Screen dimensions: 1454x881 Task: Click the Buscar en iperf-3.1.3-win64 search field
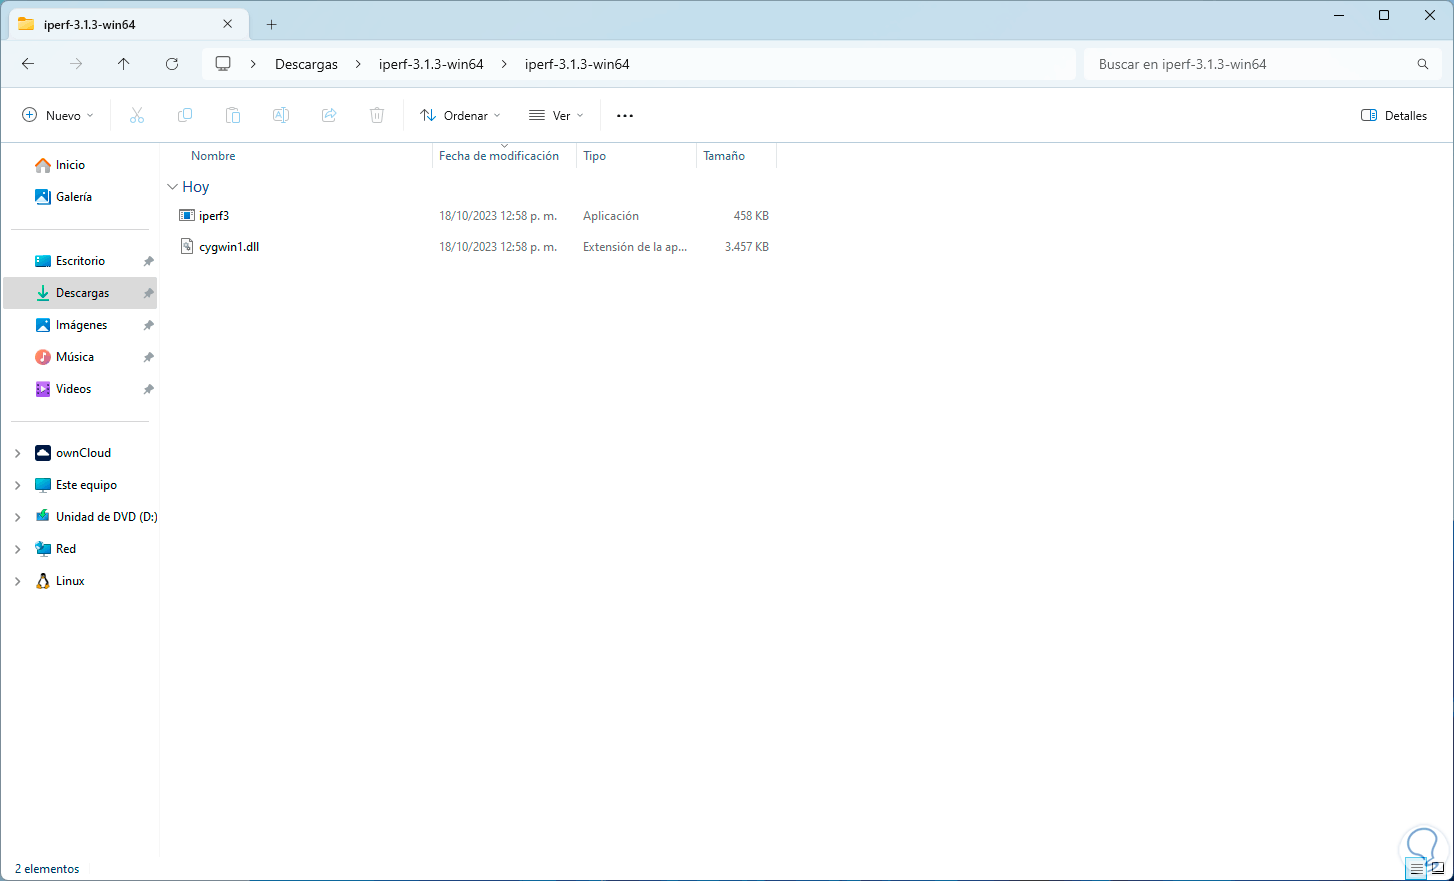click(x=1260, y=64)
